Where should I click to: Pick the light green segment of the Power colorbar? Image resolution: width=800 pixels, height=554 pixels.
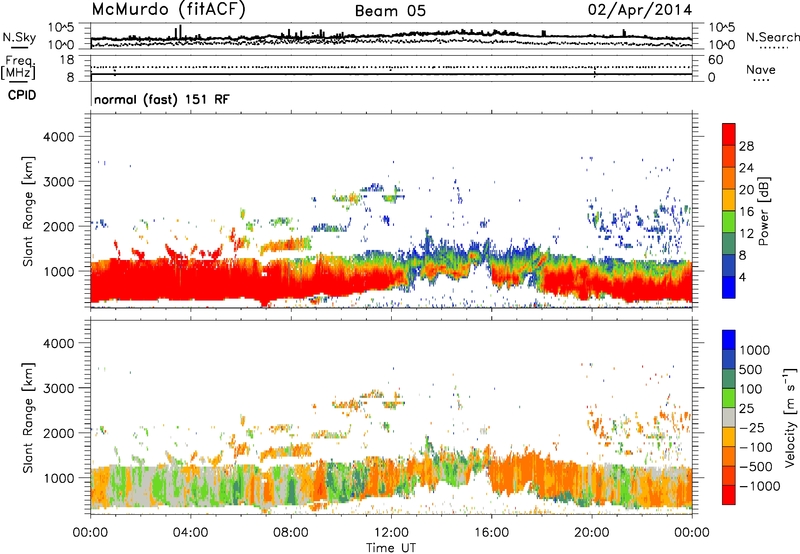click(x=729, y=222)
